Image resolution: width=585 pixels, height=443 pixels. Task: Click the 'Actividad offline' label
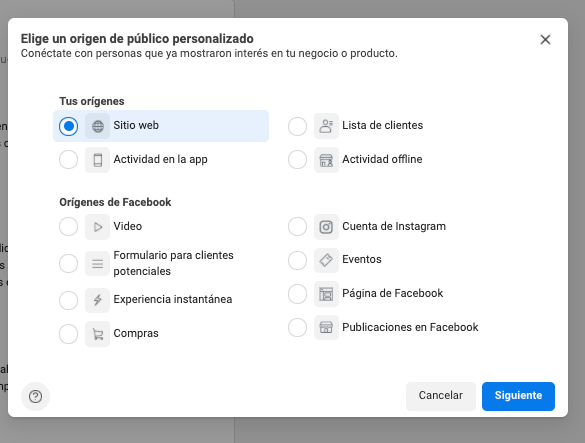(x=382, y=159)
